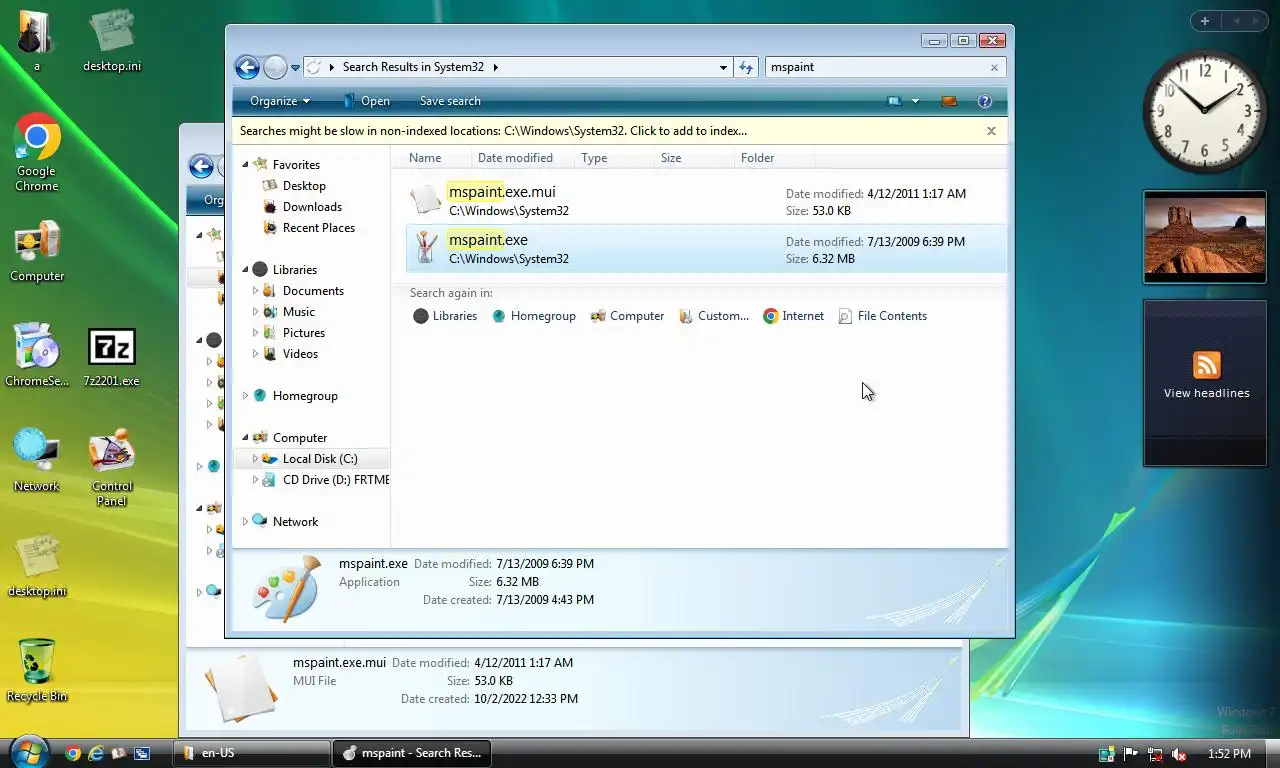Click the analog clock gadget
The width and height of the screenshot is (1280, 768).
(x=1204, y=110)
